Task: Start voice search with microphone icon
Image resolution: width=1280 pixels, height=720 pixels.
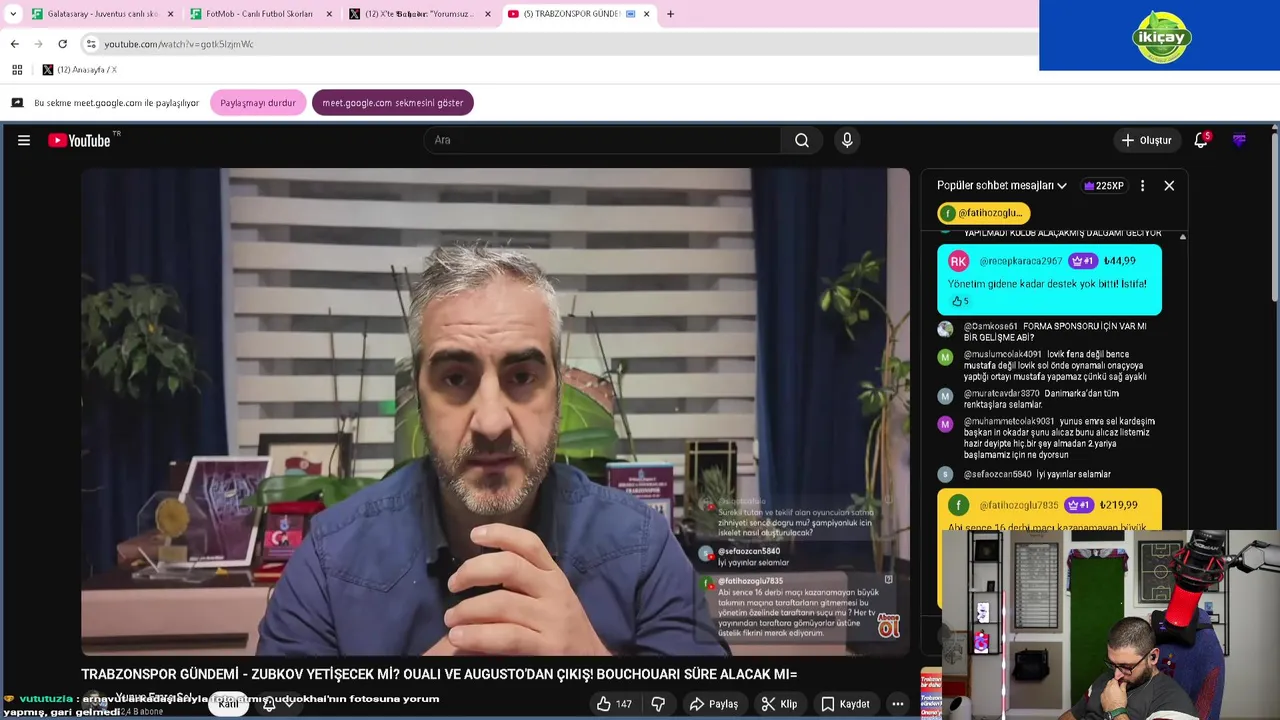Action: (x=847, y=140)
